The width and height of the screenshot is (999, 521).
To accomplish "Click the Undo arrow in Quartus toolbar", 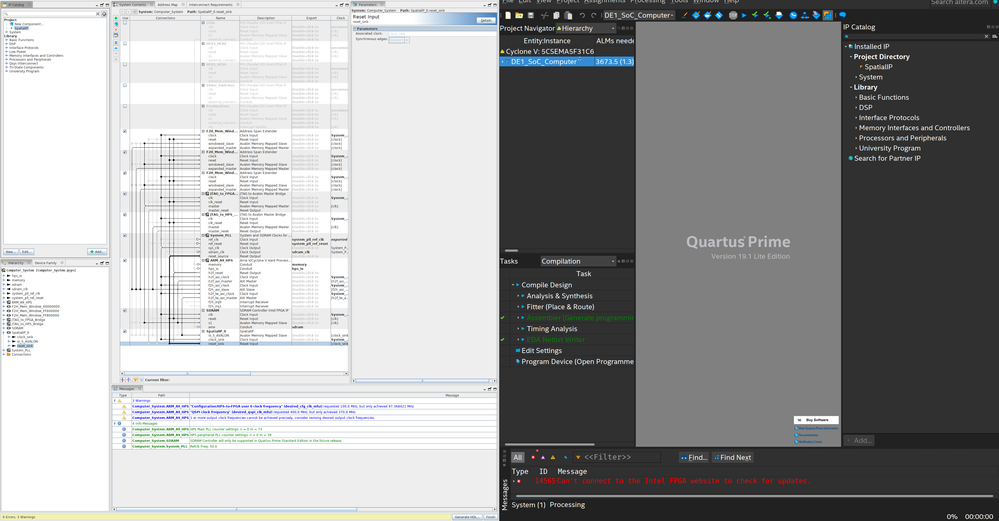I will [x=582, y=15].
